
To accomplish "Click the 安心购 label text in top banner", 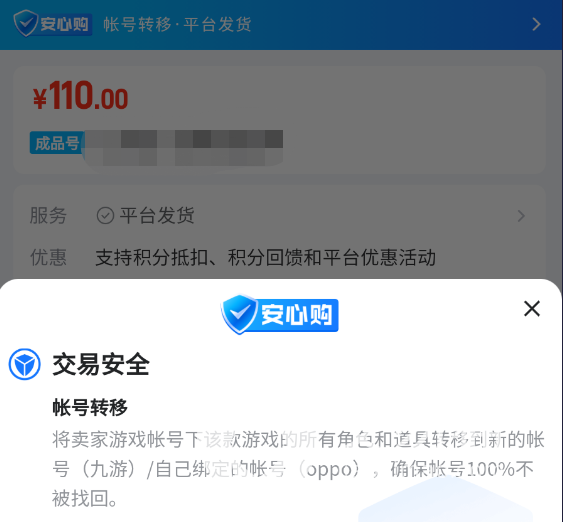I will [65, 24].
